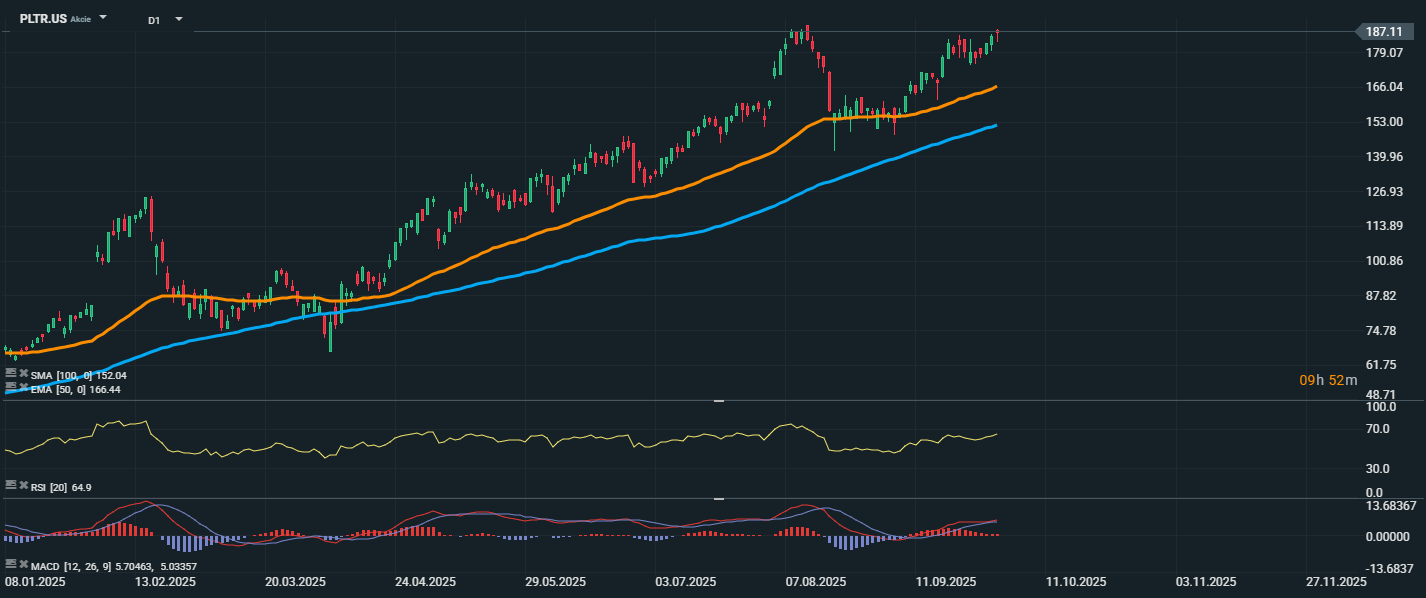The image size is (1426, 598).
Task: Click the 187.11 current price label
Action: coord(1384,32)
